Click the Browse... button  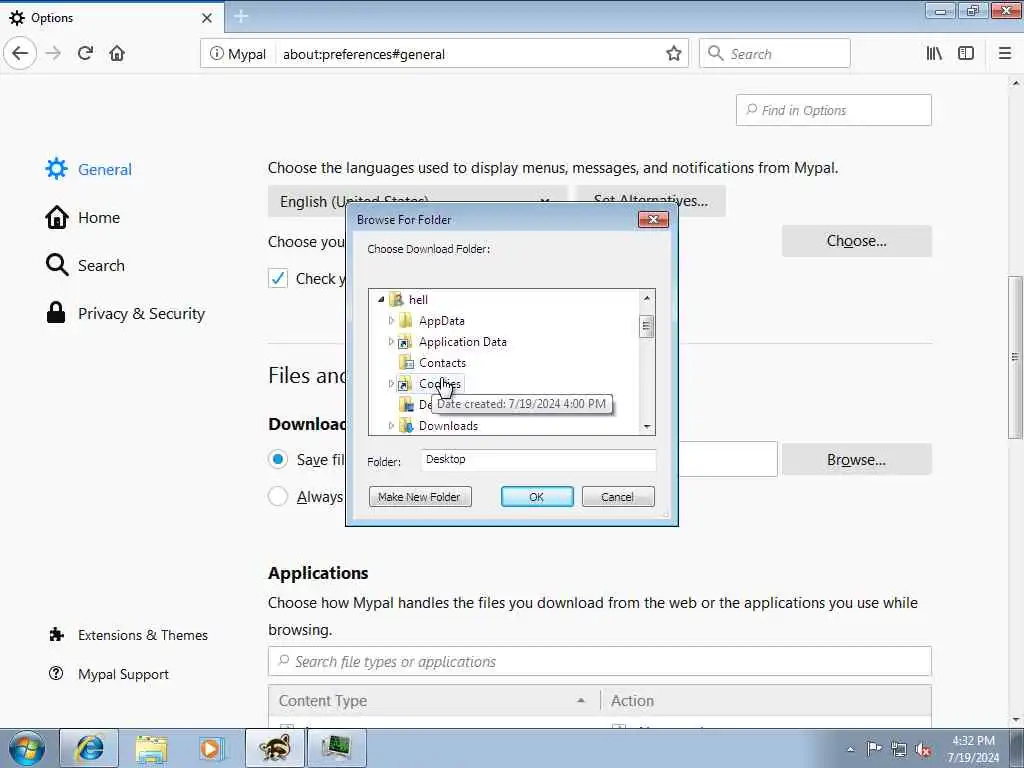(856, 460)
